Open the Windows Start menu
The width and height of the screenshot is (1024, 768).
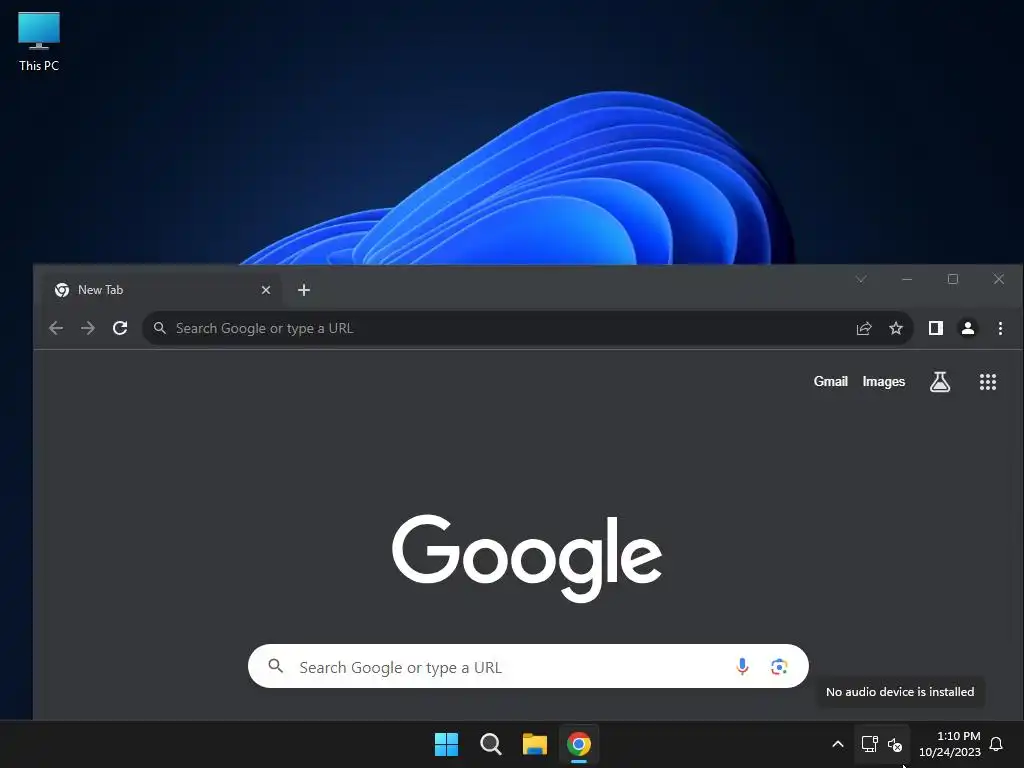(447, 744)
